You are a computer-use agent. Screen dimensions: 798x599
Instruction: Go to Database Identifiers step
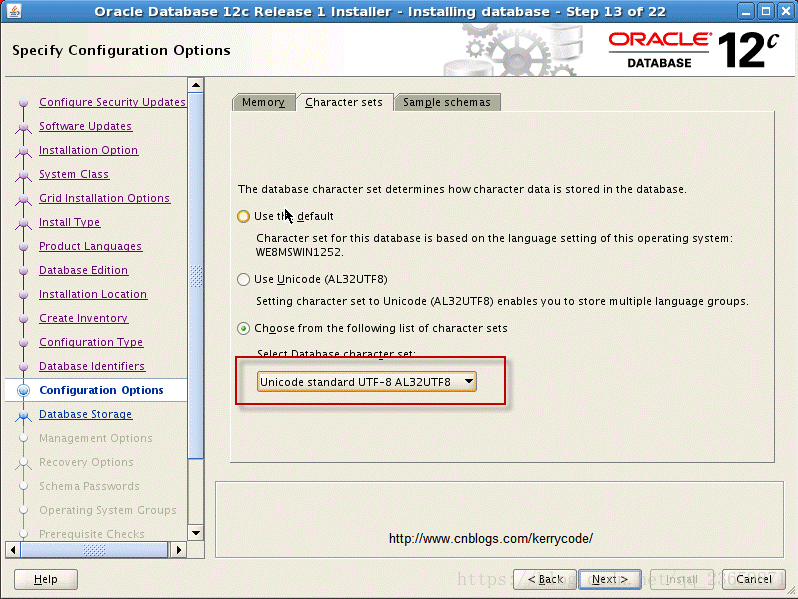click(92, 366)
